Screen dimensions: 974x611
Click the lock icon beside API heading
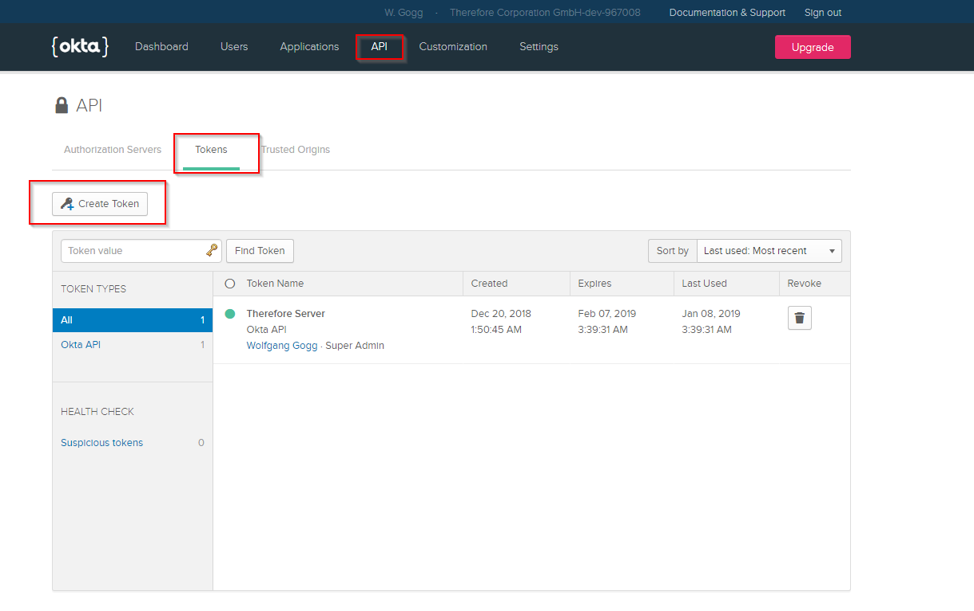pyautogui.click(x=62, y=106)
